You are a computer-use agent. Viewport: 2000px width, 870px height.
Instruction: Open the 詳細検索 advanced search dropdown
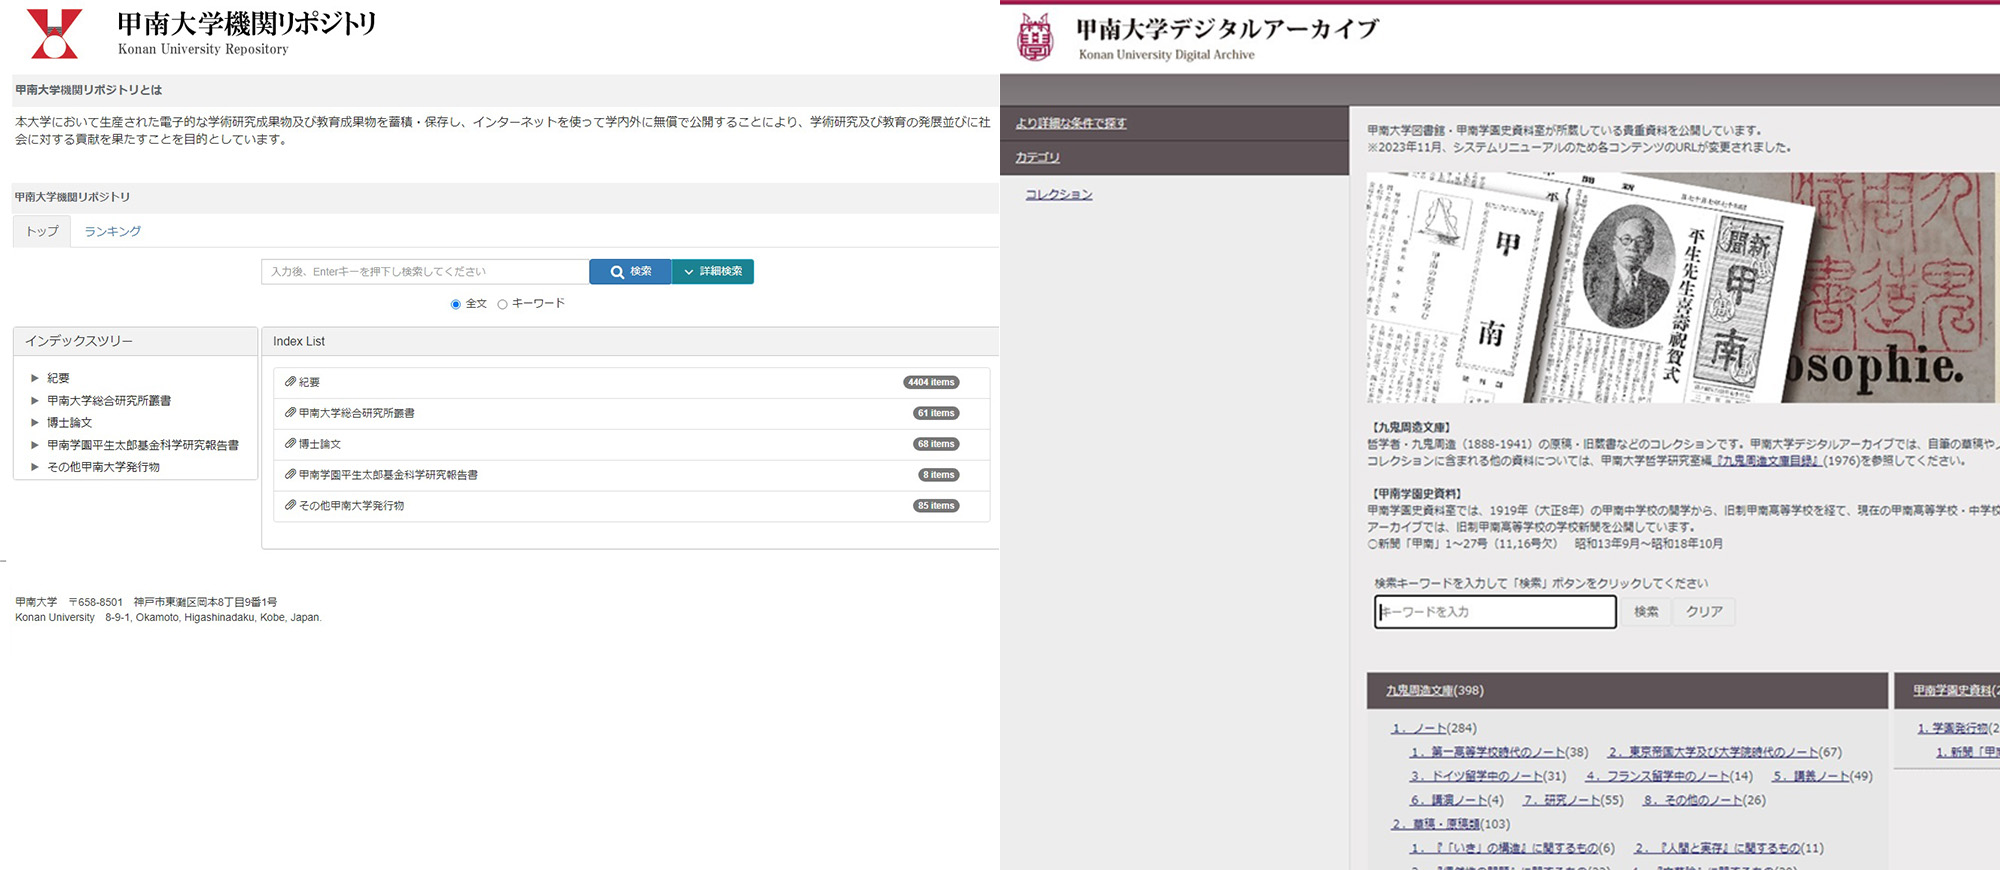713,272
